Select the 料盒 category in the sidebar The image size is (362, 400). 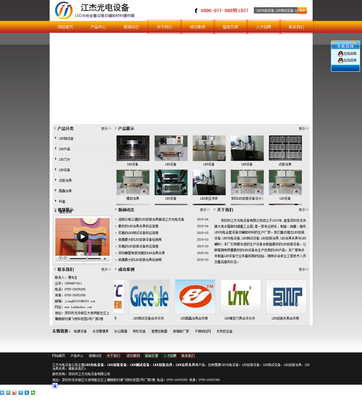[x=62, y=201]
